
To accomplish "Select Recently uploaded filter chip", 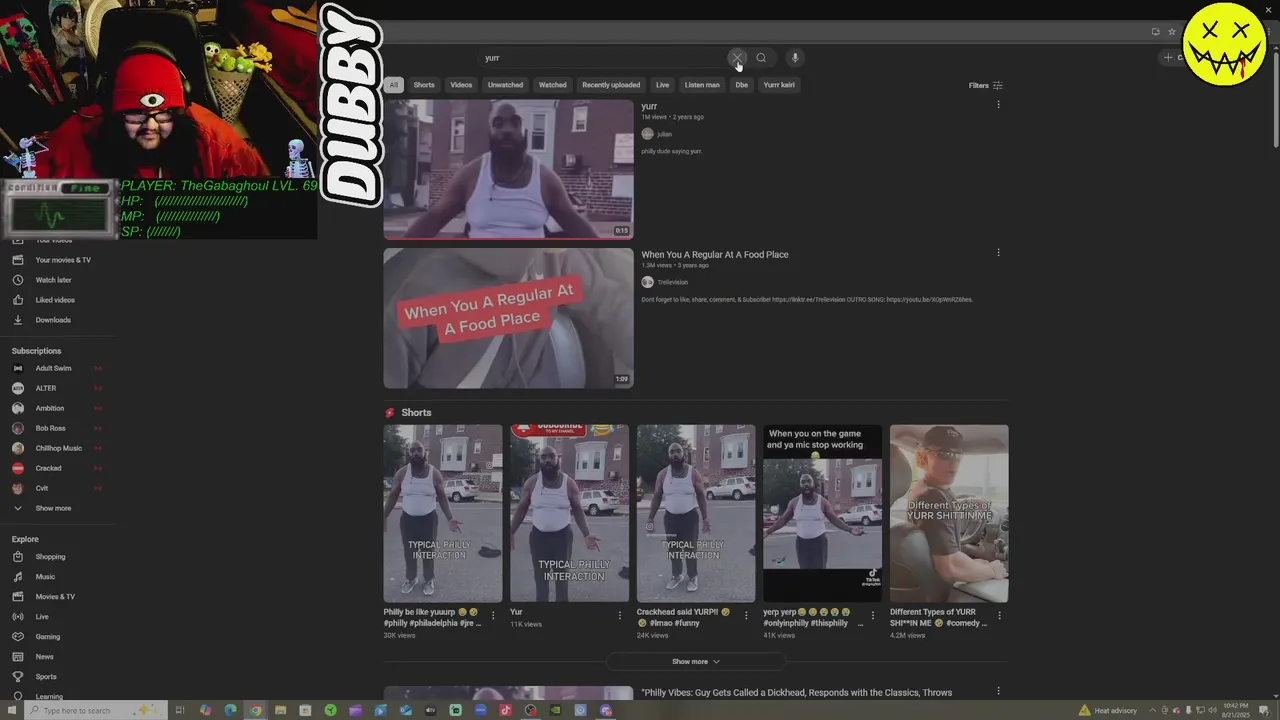I will coord(611,85).
